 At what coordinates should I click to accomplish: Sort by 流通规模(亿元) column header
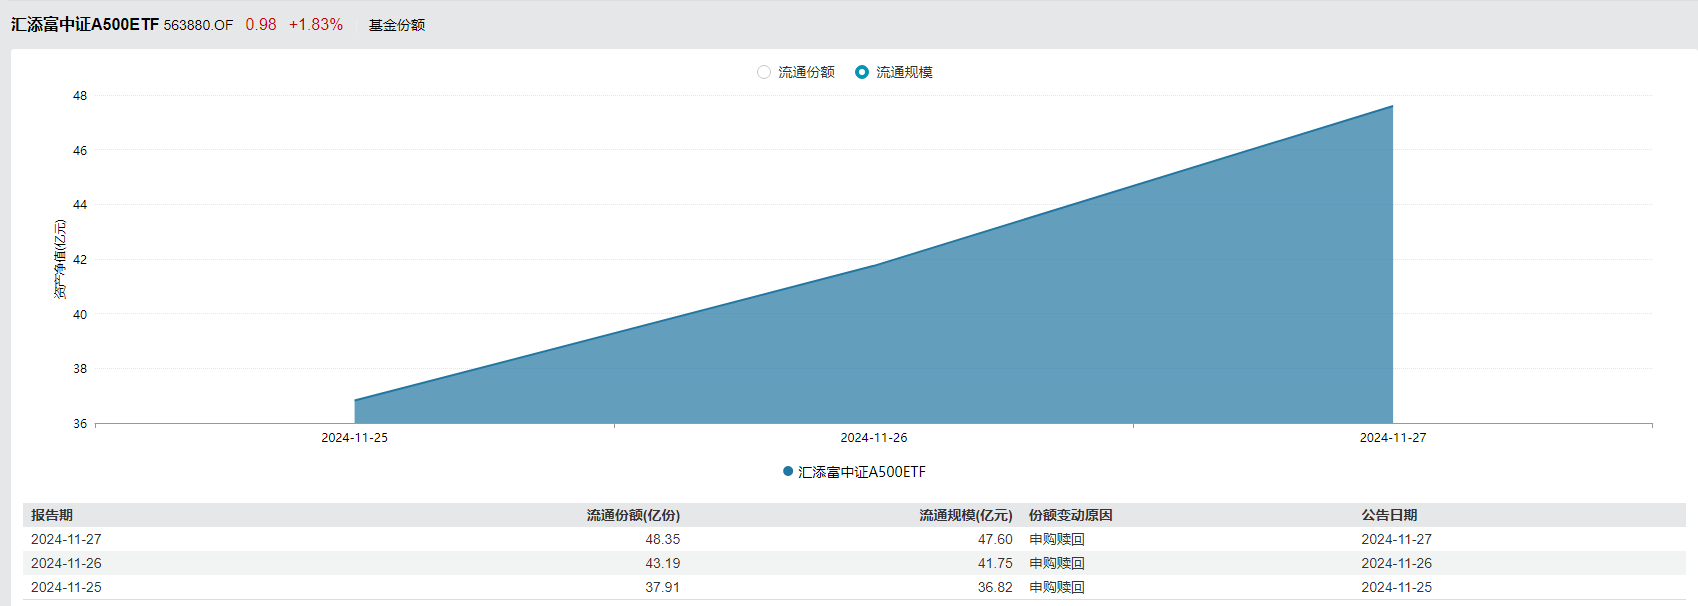point(965,515)
